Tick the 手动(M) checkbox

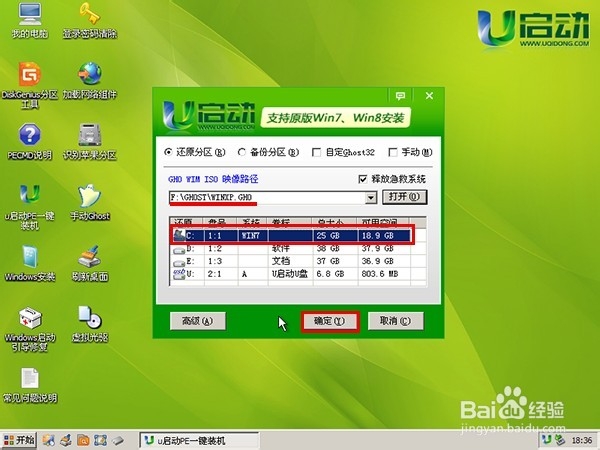[x=393, y=153]
